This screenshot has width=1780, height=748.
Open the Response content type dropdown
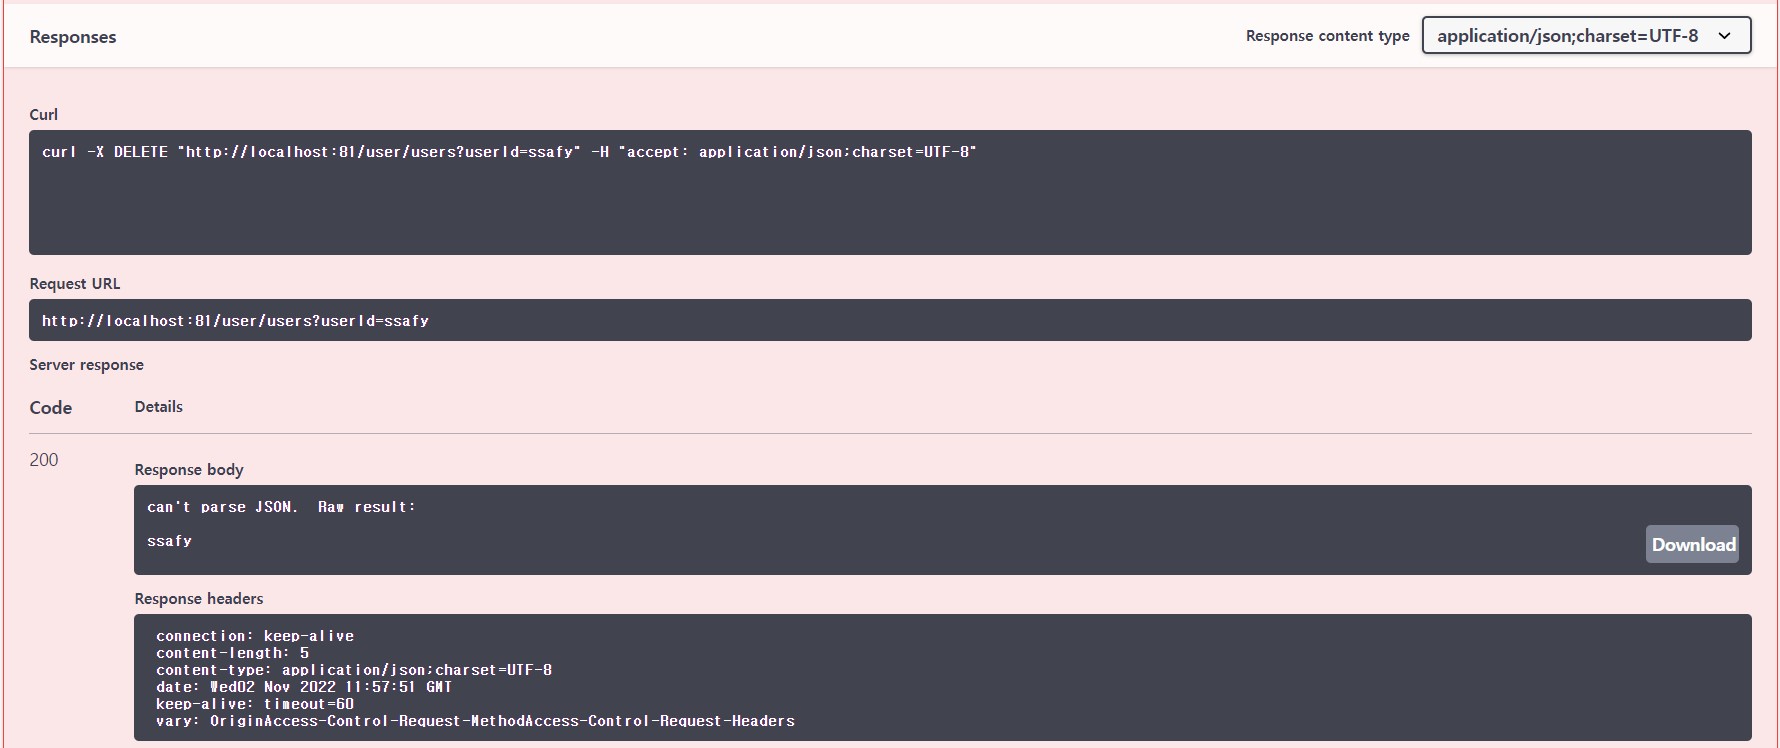tap(1586, 35)
